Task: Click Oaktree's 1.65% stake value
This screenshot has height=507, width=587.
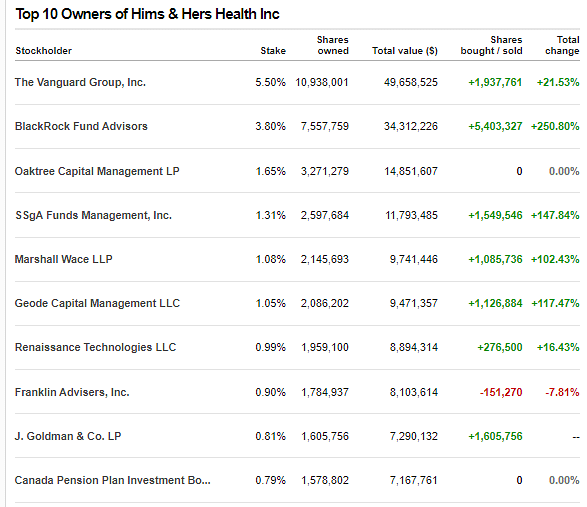Action: click(x=270, y=171)
